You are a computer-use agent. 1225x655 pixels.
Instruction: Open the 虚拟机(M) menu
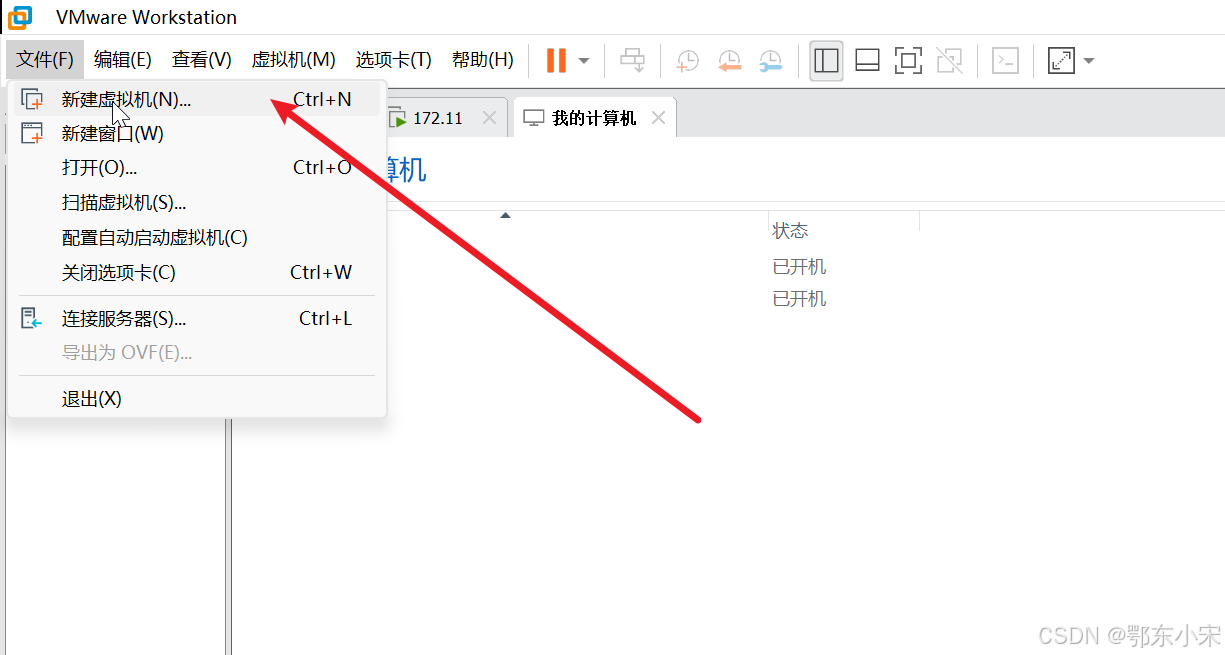click(293, 60)
